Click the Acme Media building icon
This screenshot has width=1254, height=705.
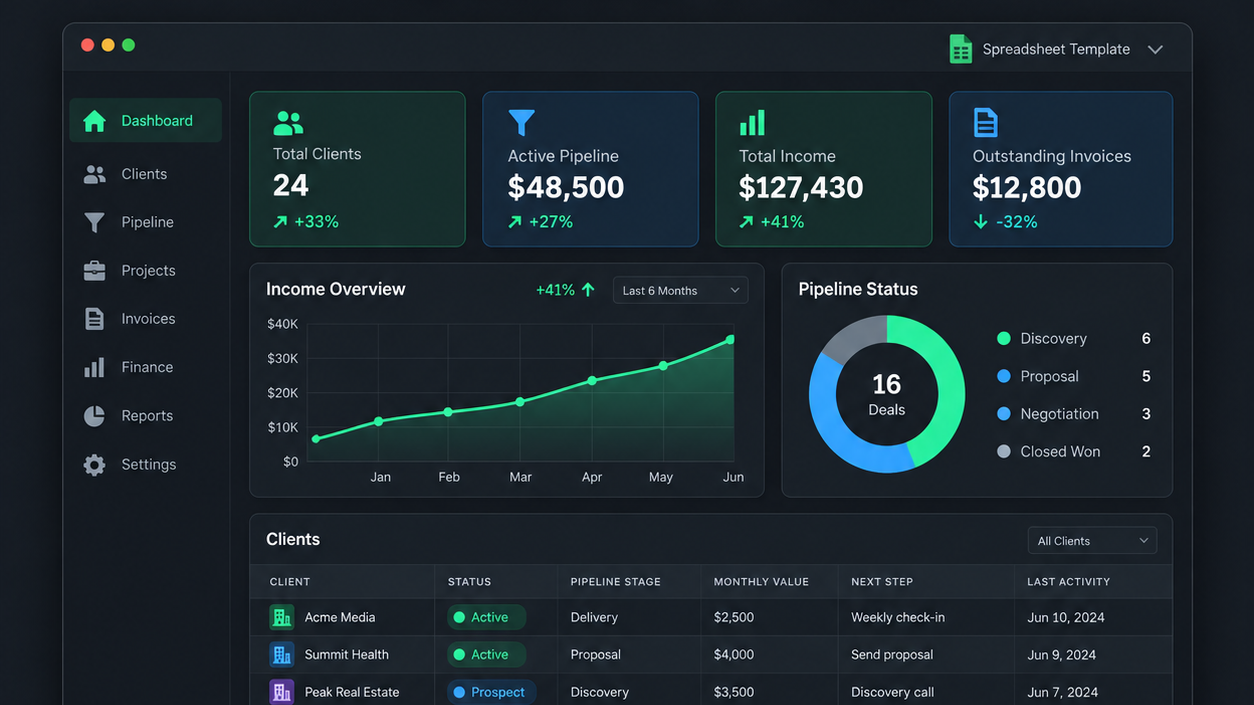click(x=281, y=617)
